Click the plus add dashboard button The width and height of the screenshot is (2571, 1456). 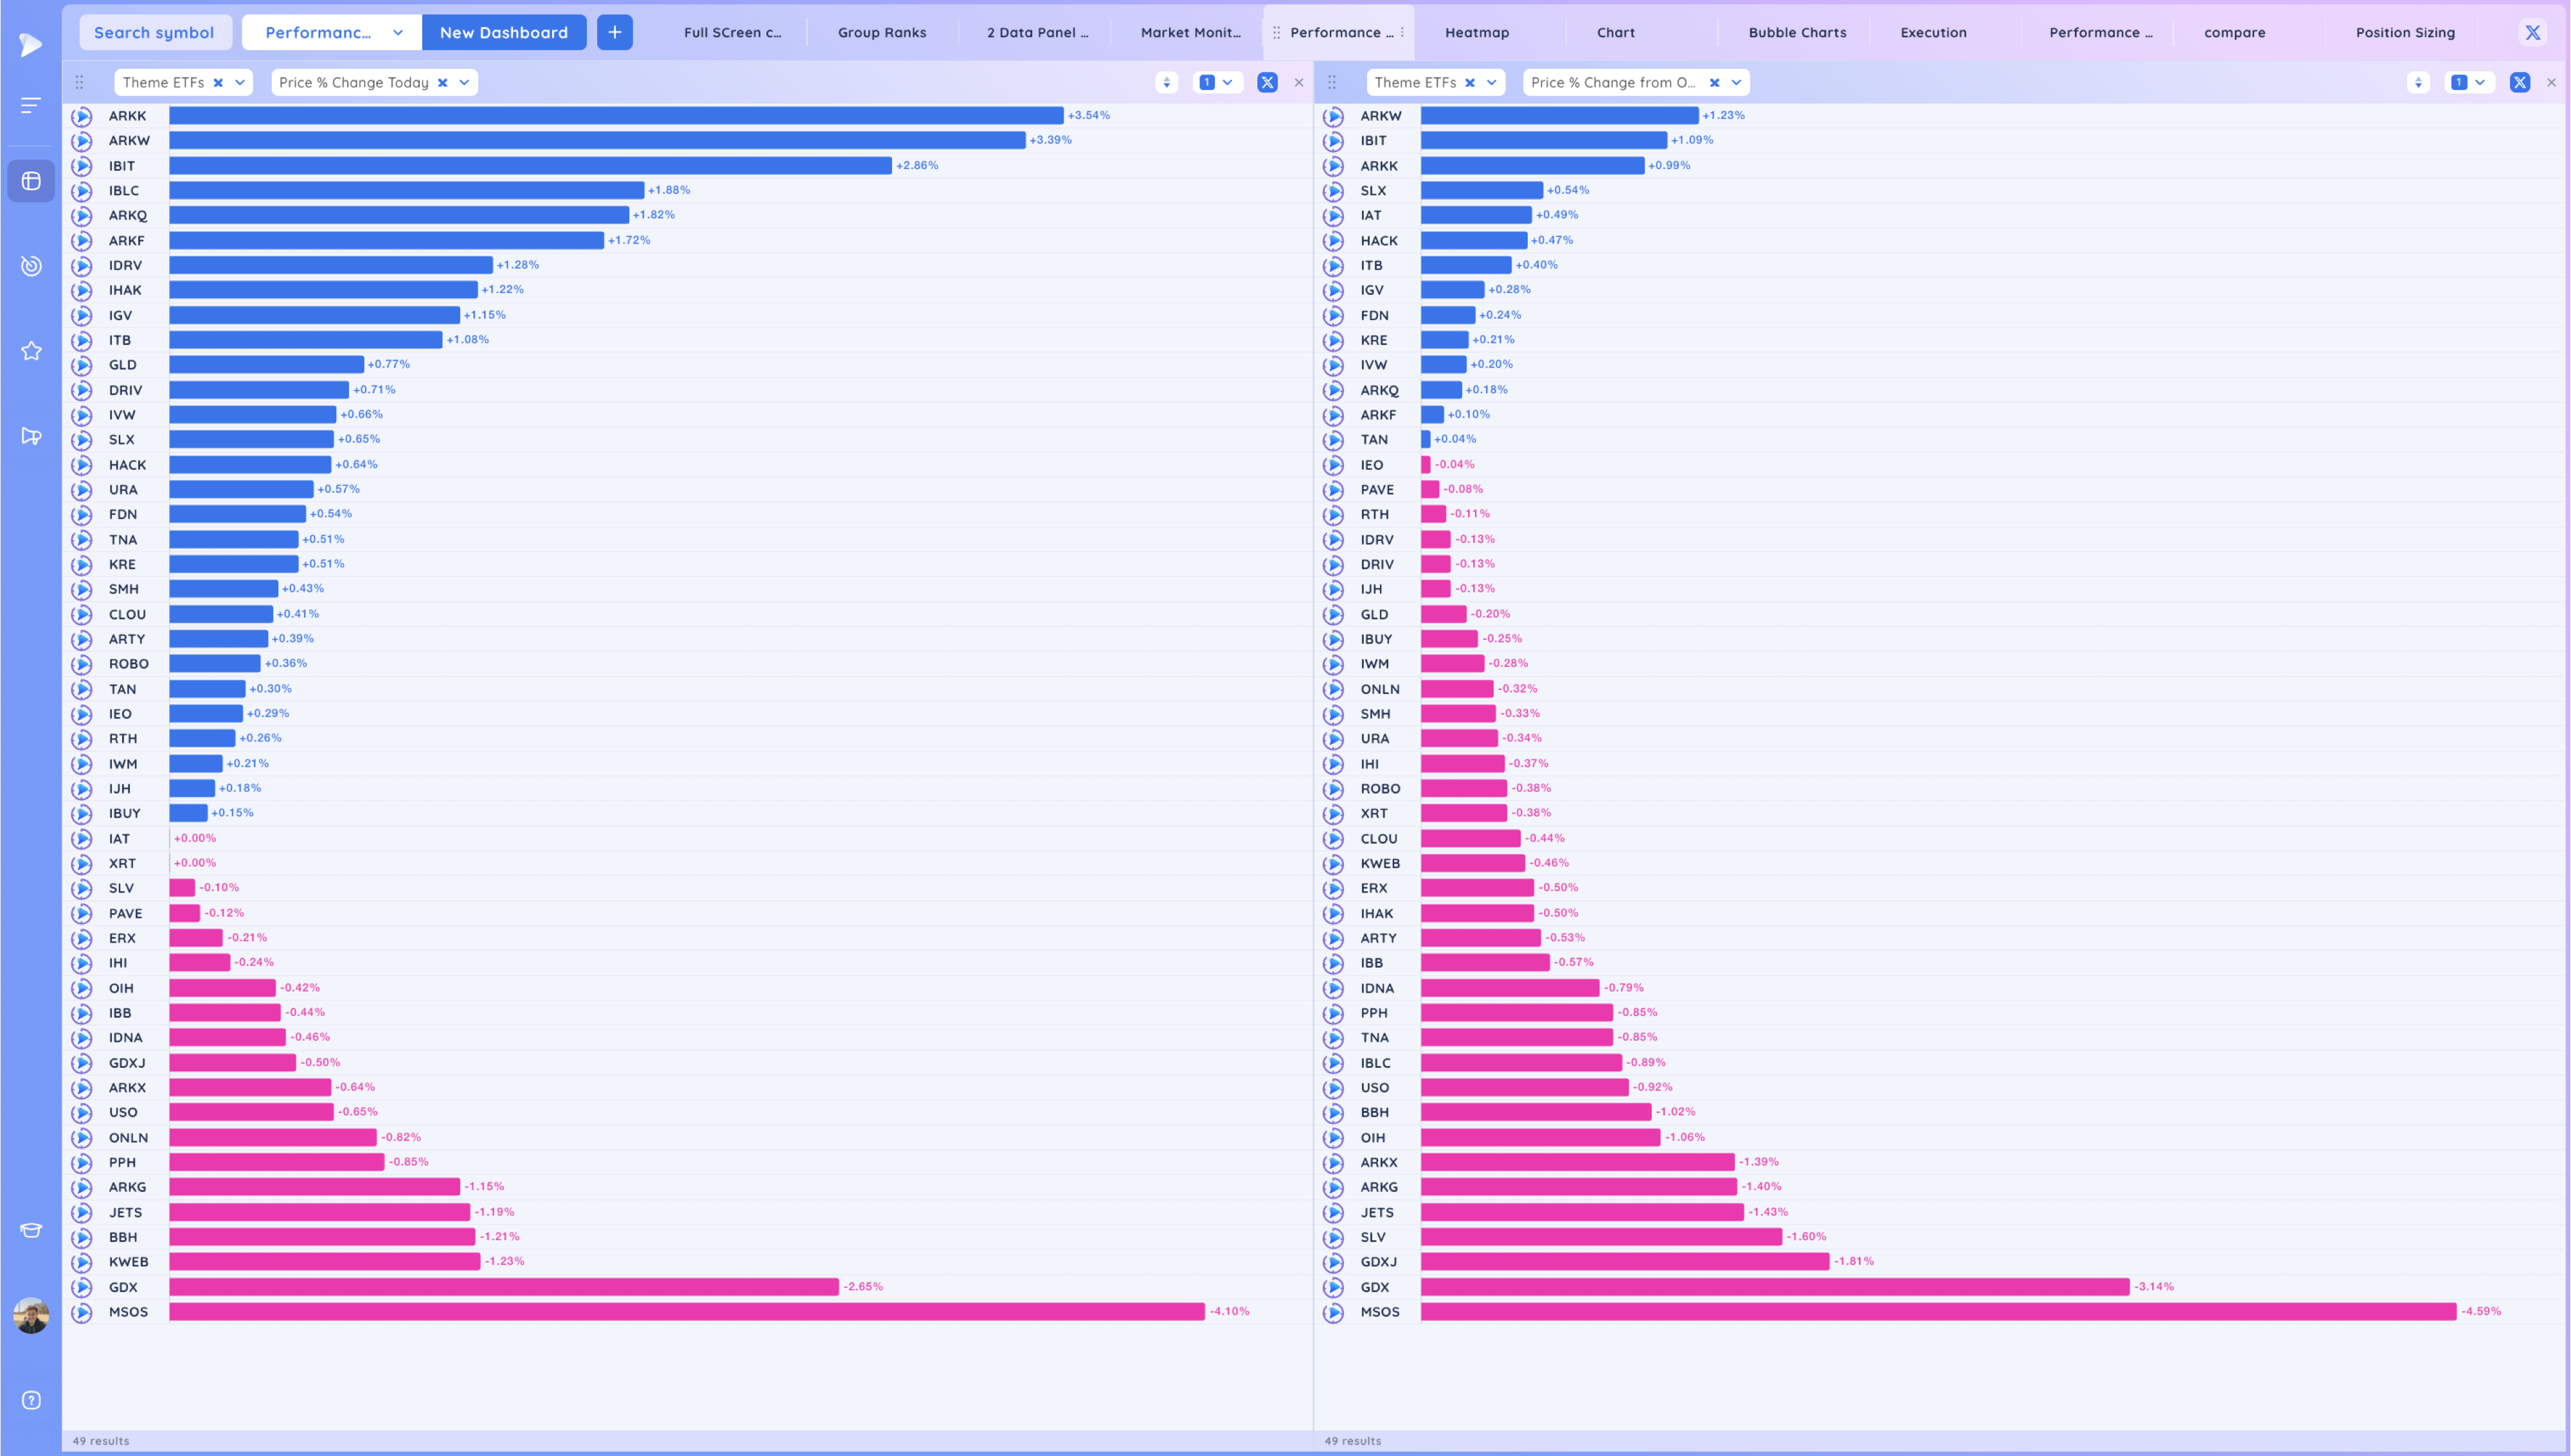614,33
